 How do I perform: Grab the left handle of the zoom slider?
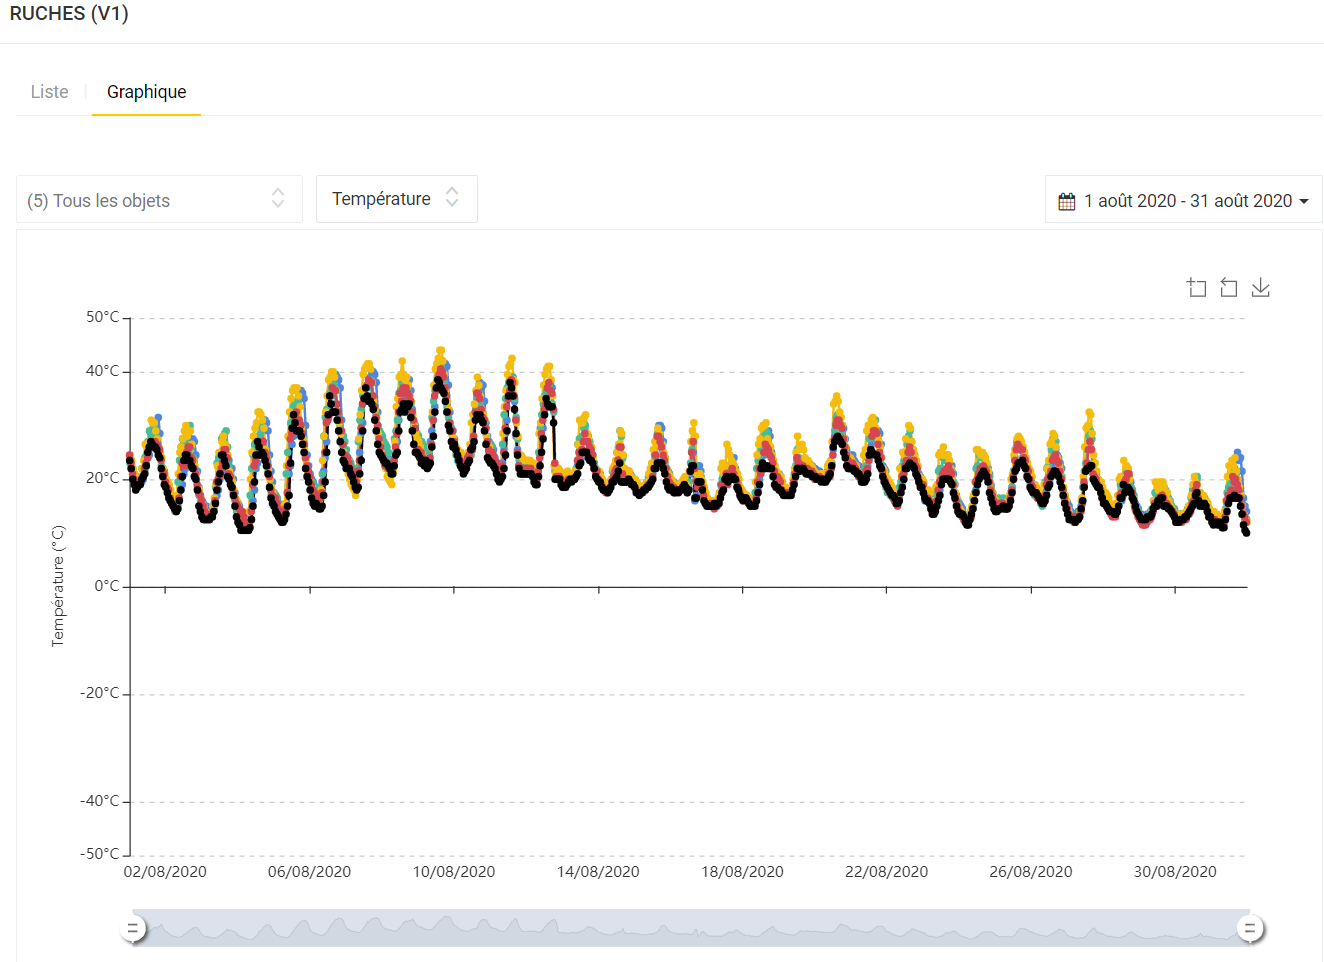(x=132, y=928)
